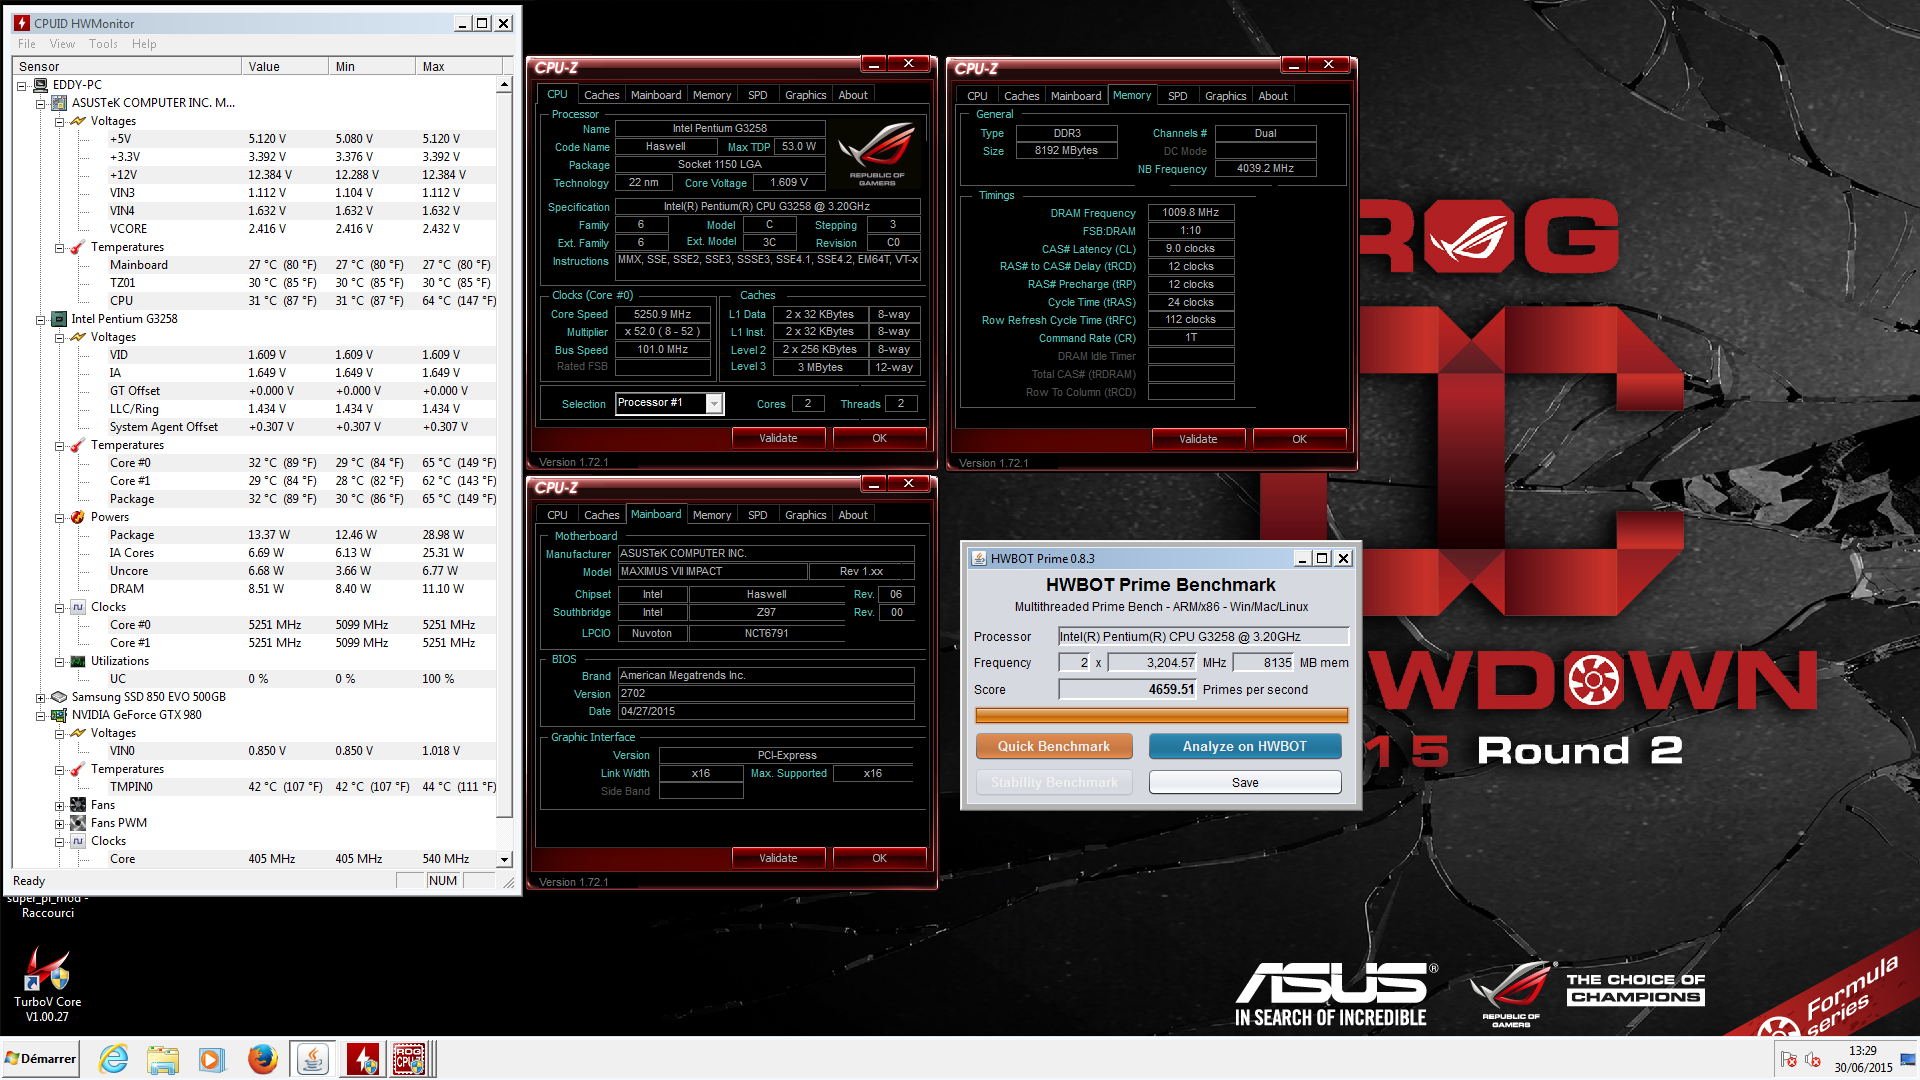1920x1080 pixels.
Task: Click the NVIDIA GeForce GTX 980 card icon
Action: (59, 715)
